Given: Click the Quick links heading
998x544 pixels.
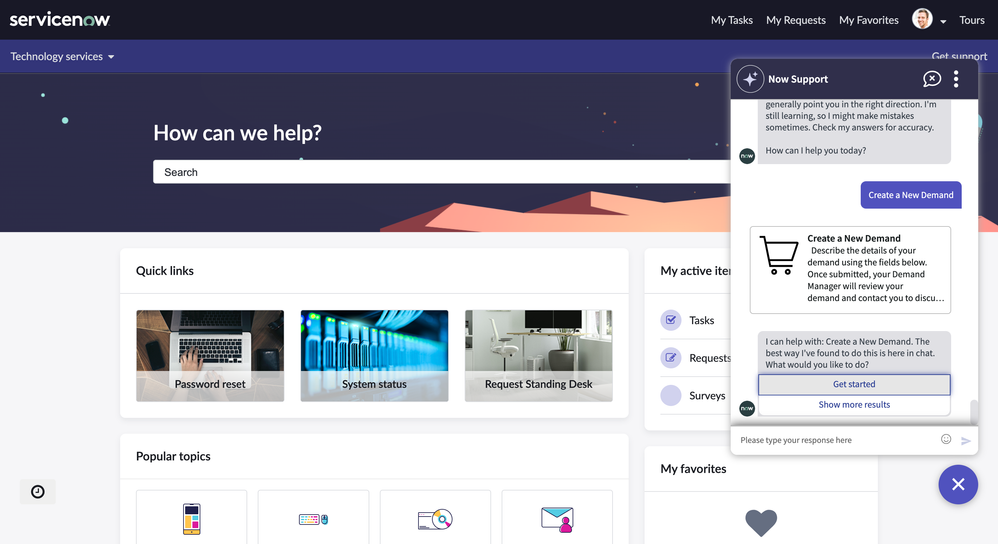Looking at the screenshot, I should (x=165, y=271).
